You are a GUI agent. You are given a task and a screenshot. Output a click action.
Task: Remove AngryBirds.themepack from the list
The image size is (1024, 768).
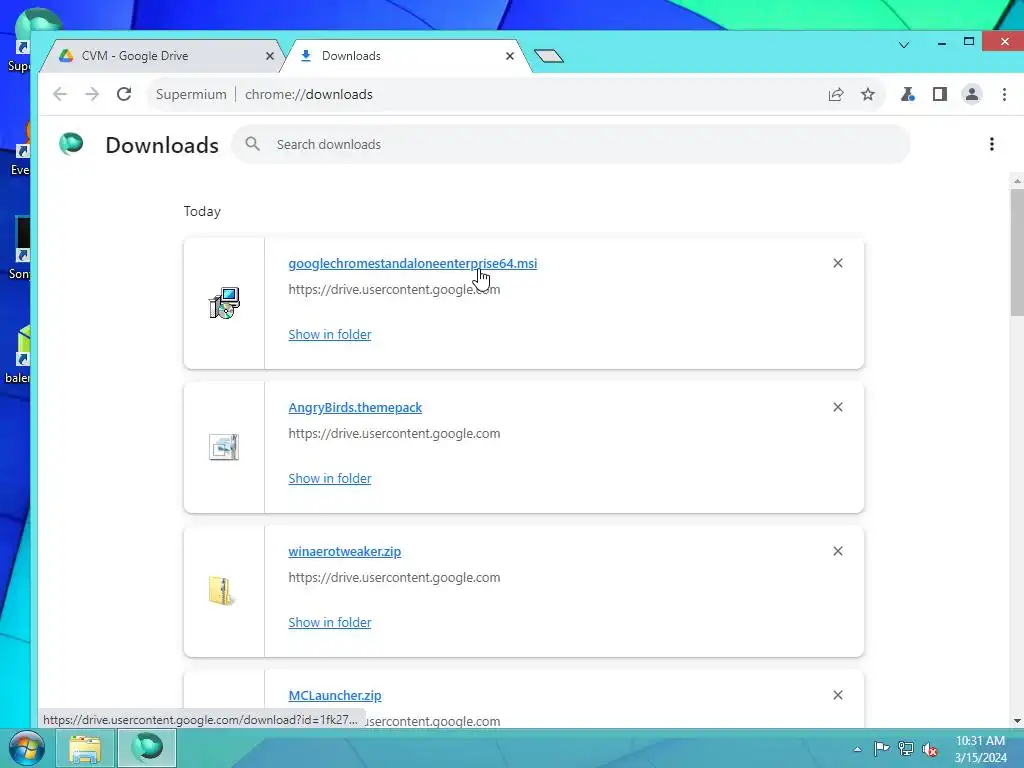(x=838, y=407)
